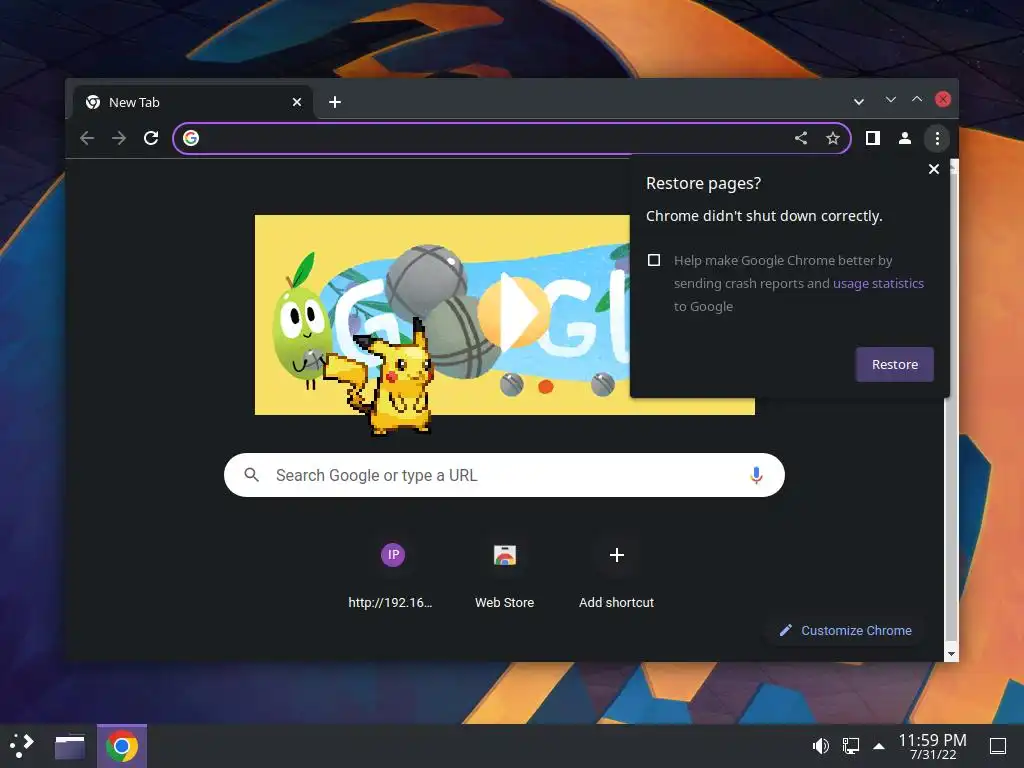
Task: Expand hidden system tray icons
Action: point(879,746)
